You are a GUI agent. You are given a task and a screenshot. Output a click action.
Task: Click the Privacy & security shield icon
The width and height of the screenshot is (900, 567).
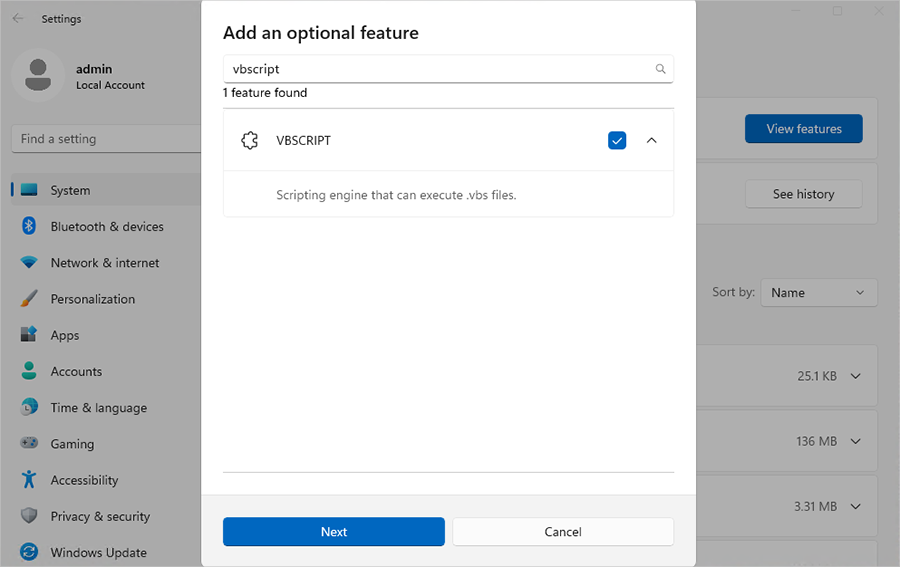(x=29, y=516)
